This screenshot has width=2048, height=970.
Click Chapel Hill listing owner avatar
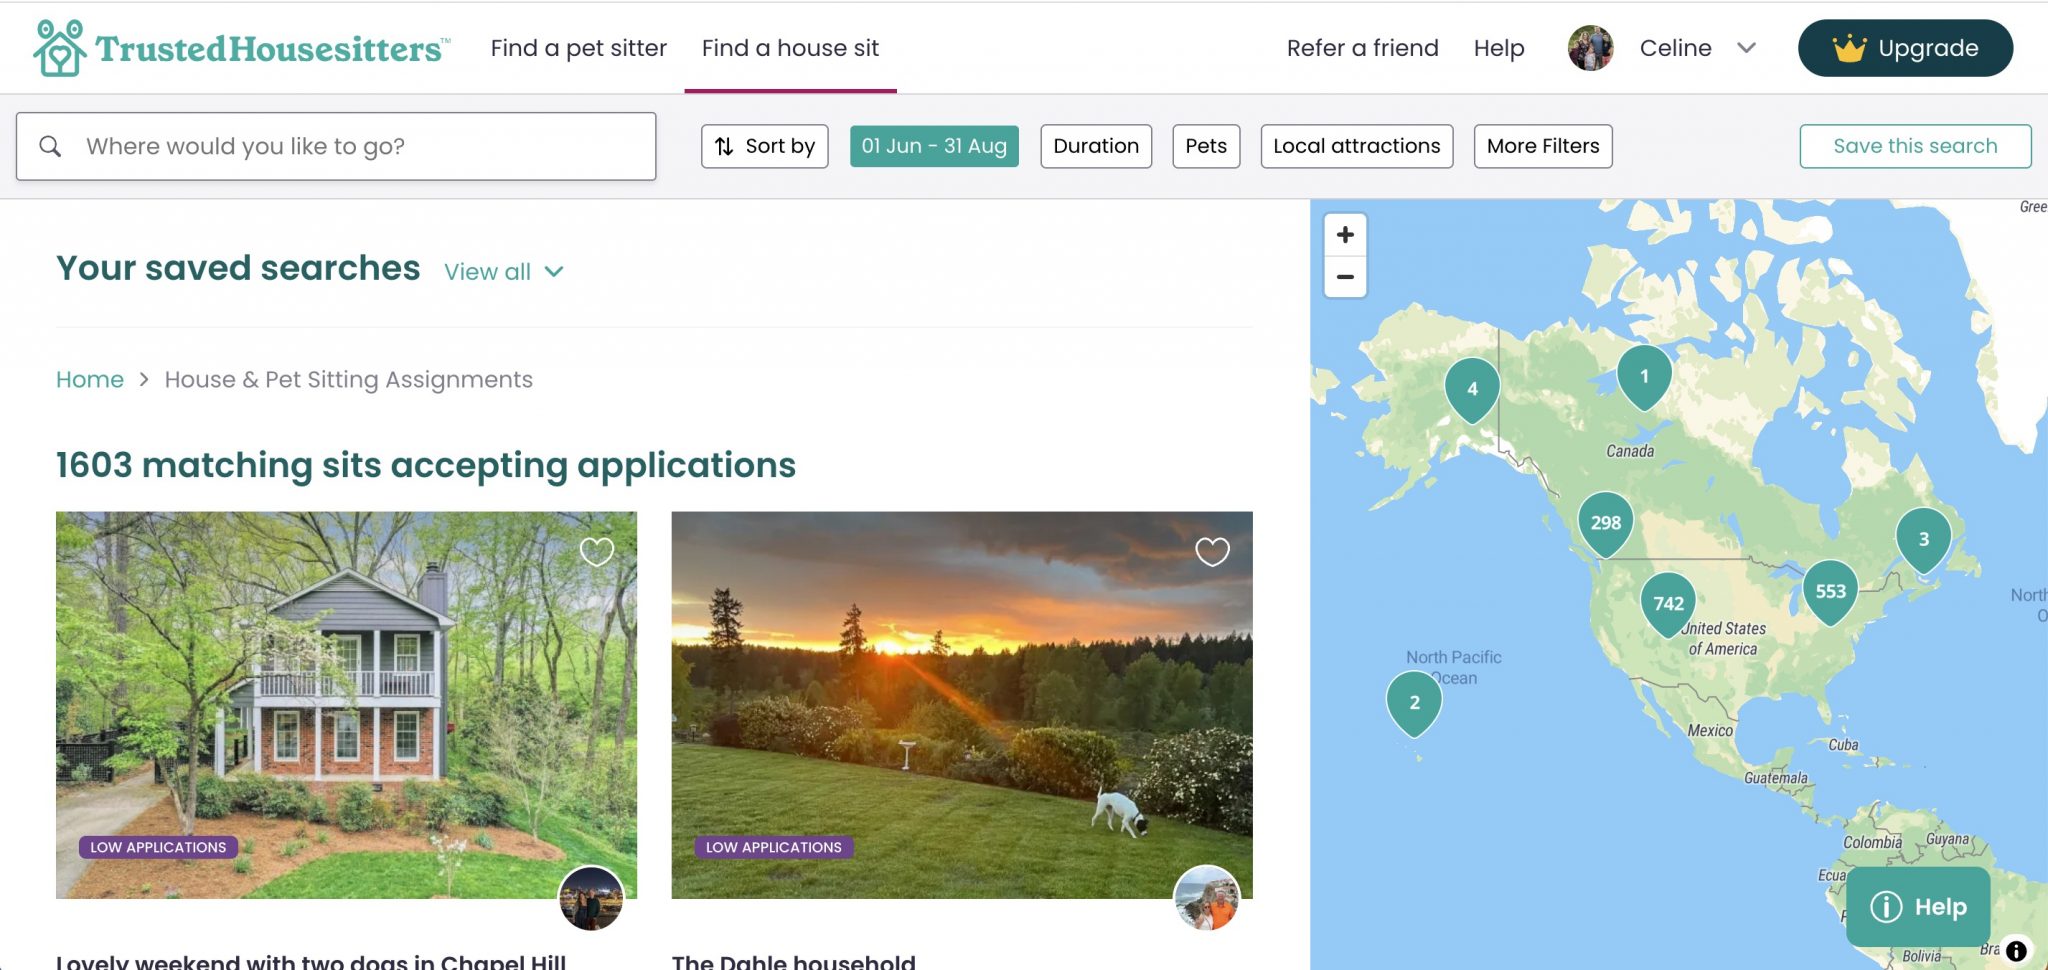coord(591,898)
